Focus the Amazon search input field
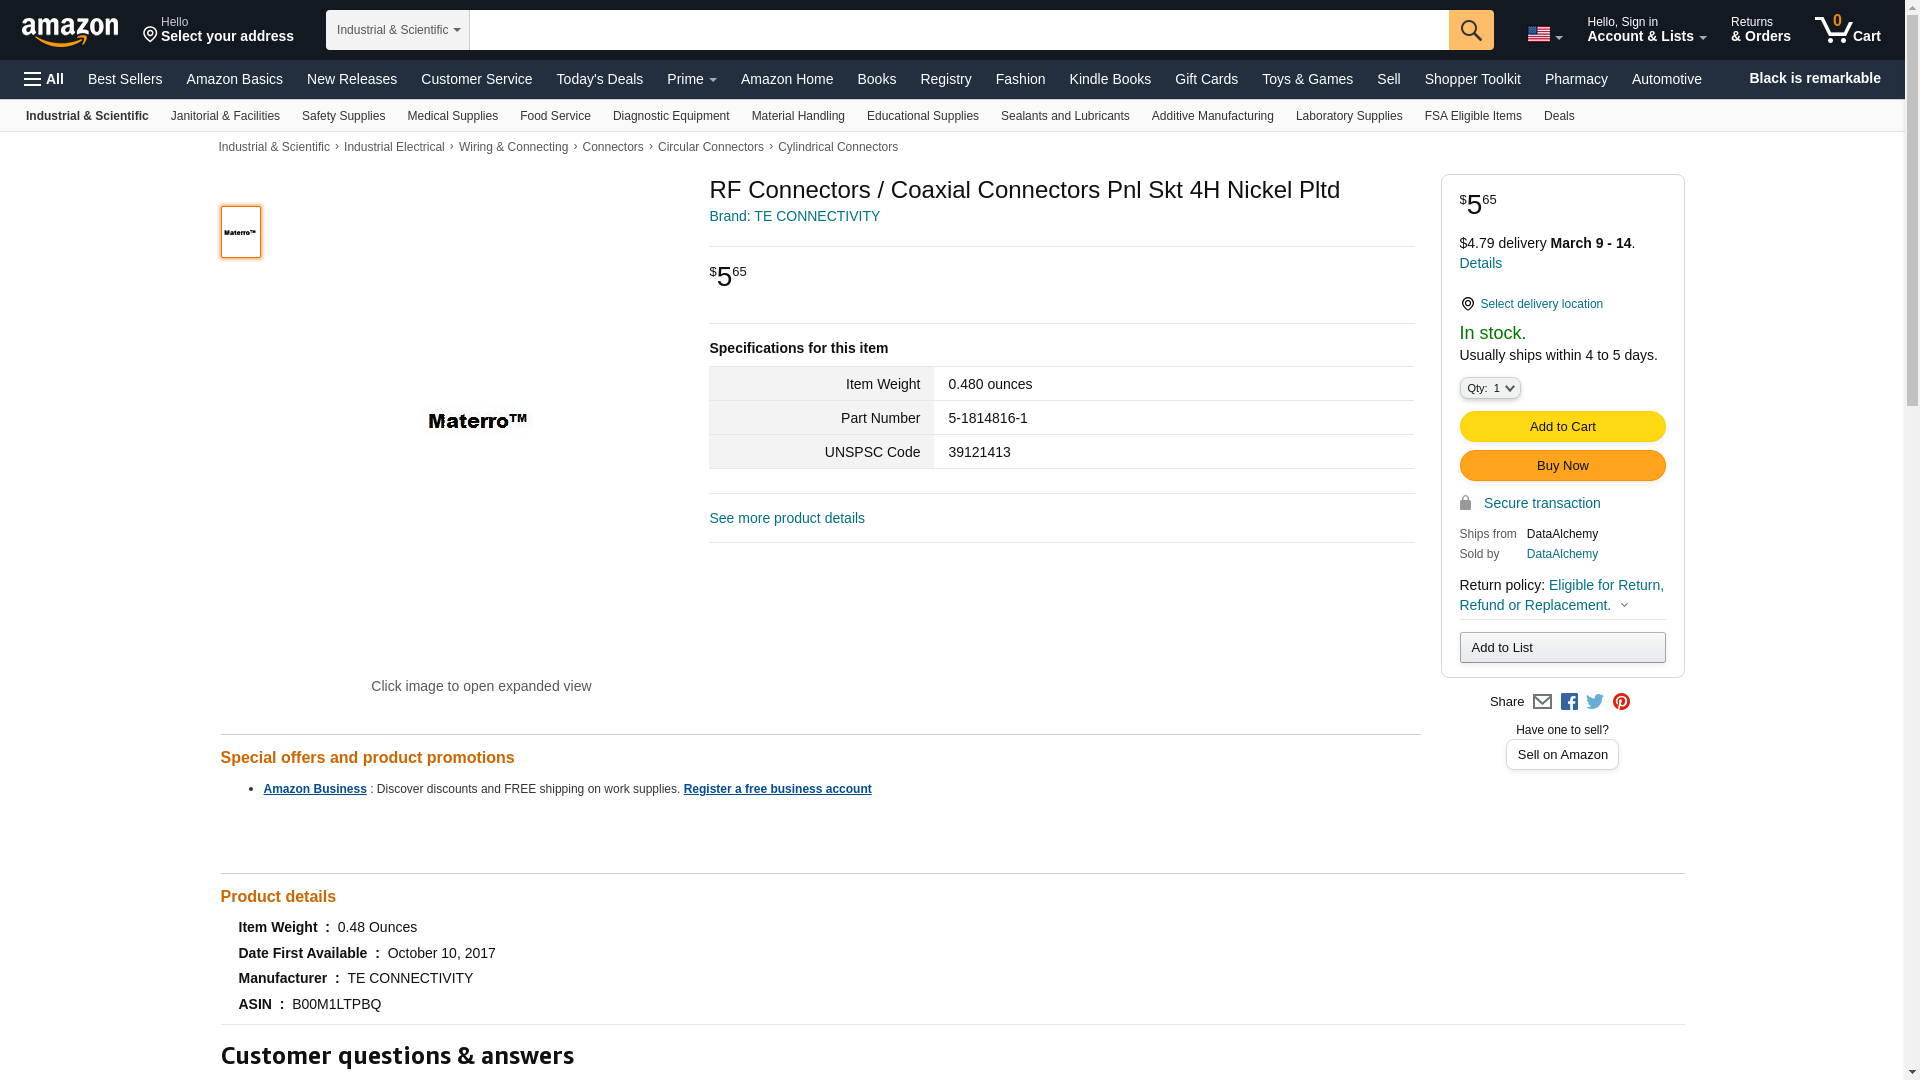The image size is (1920, 1080). (x=958, y=30)
